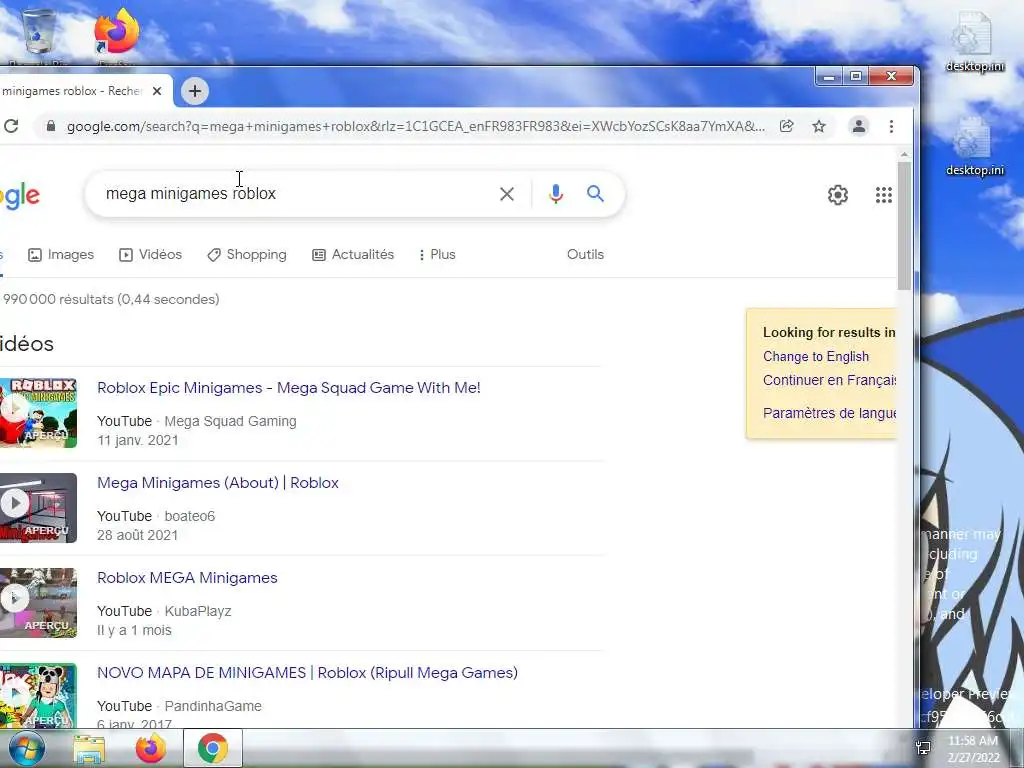Click the '11 janv. 2021' date text

[x=138, y=440]
